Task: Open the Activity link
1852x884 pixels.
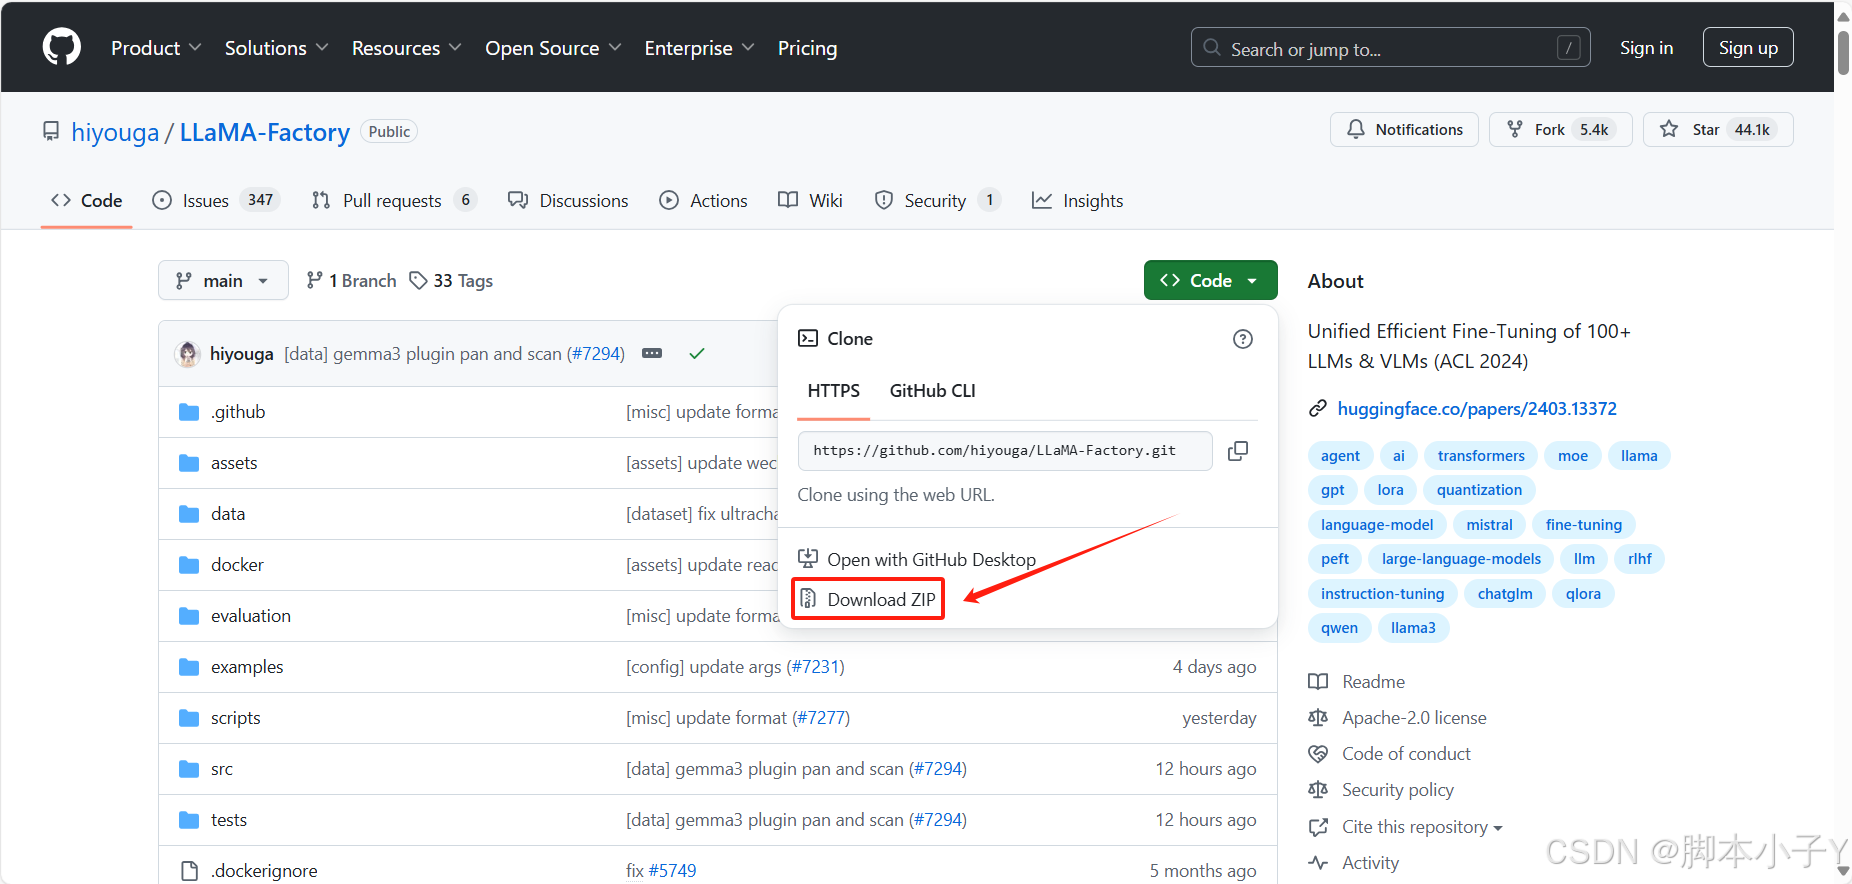Action: pos(1354,863)
